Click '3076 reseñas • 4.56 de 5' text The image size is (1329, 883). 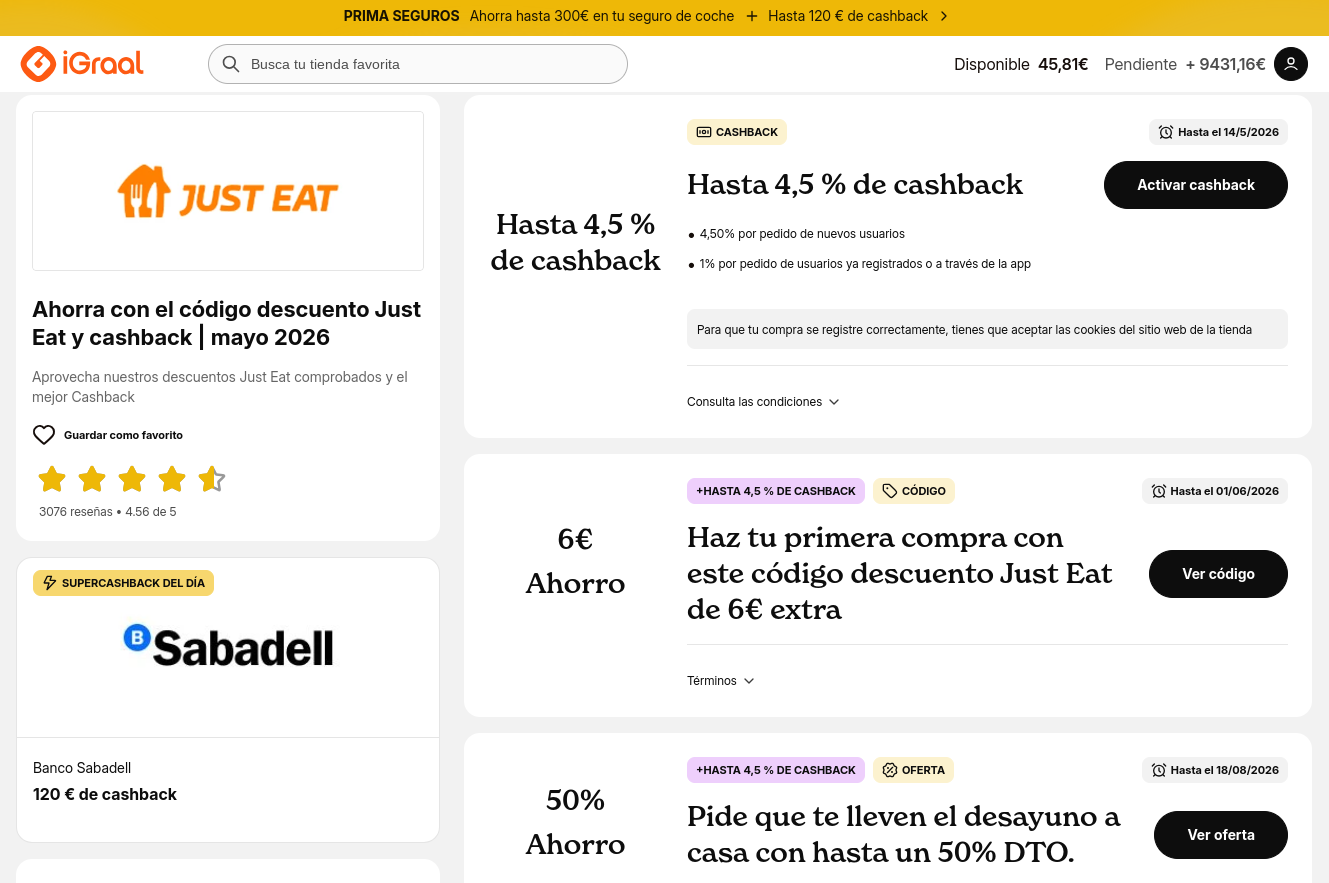[108, 512]
